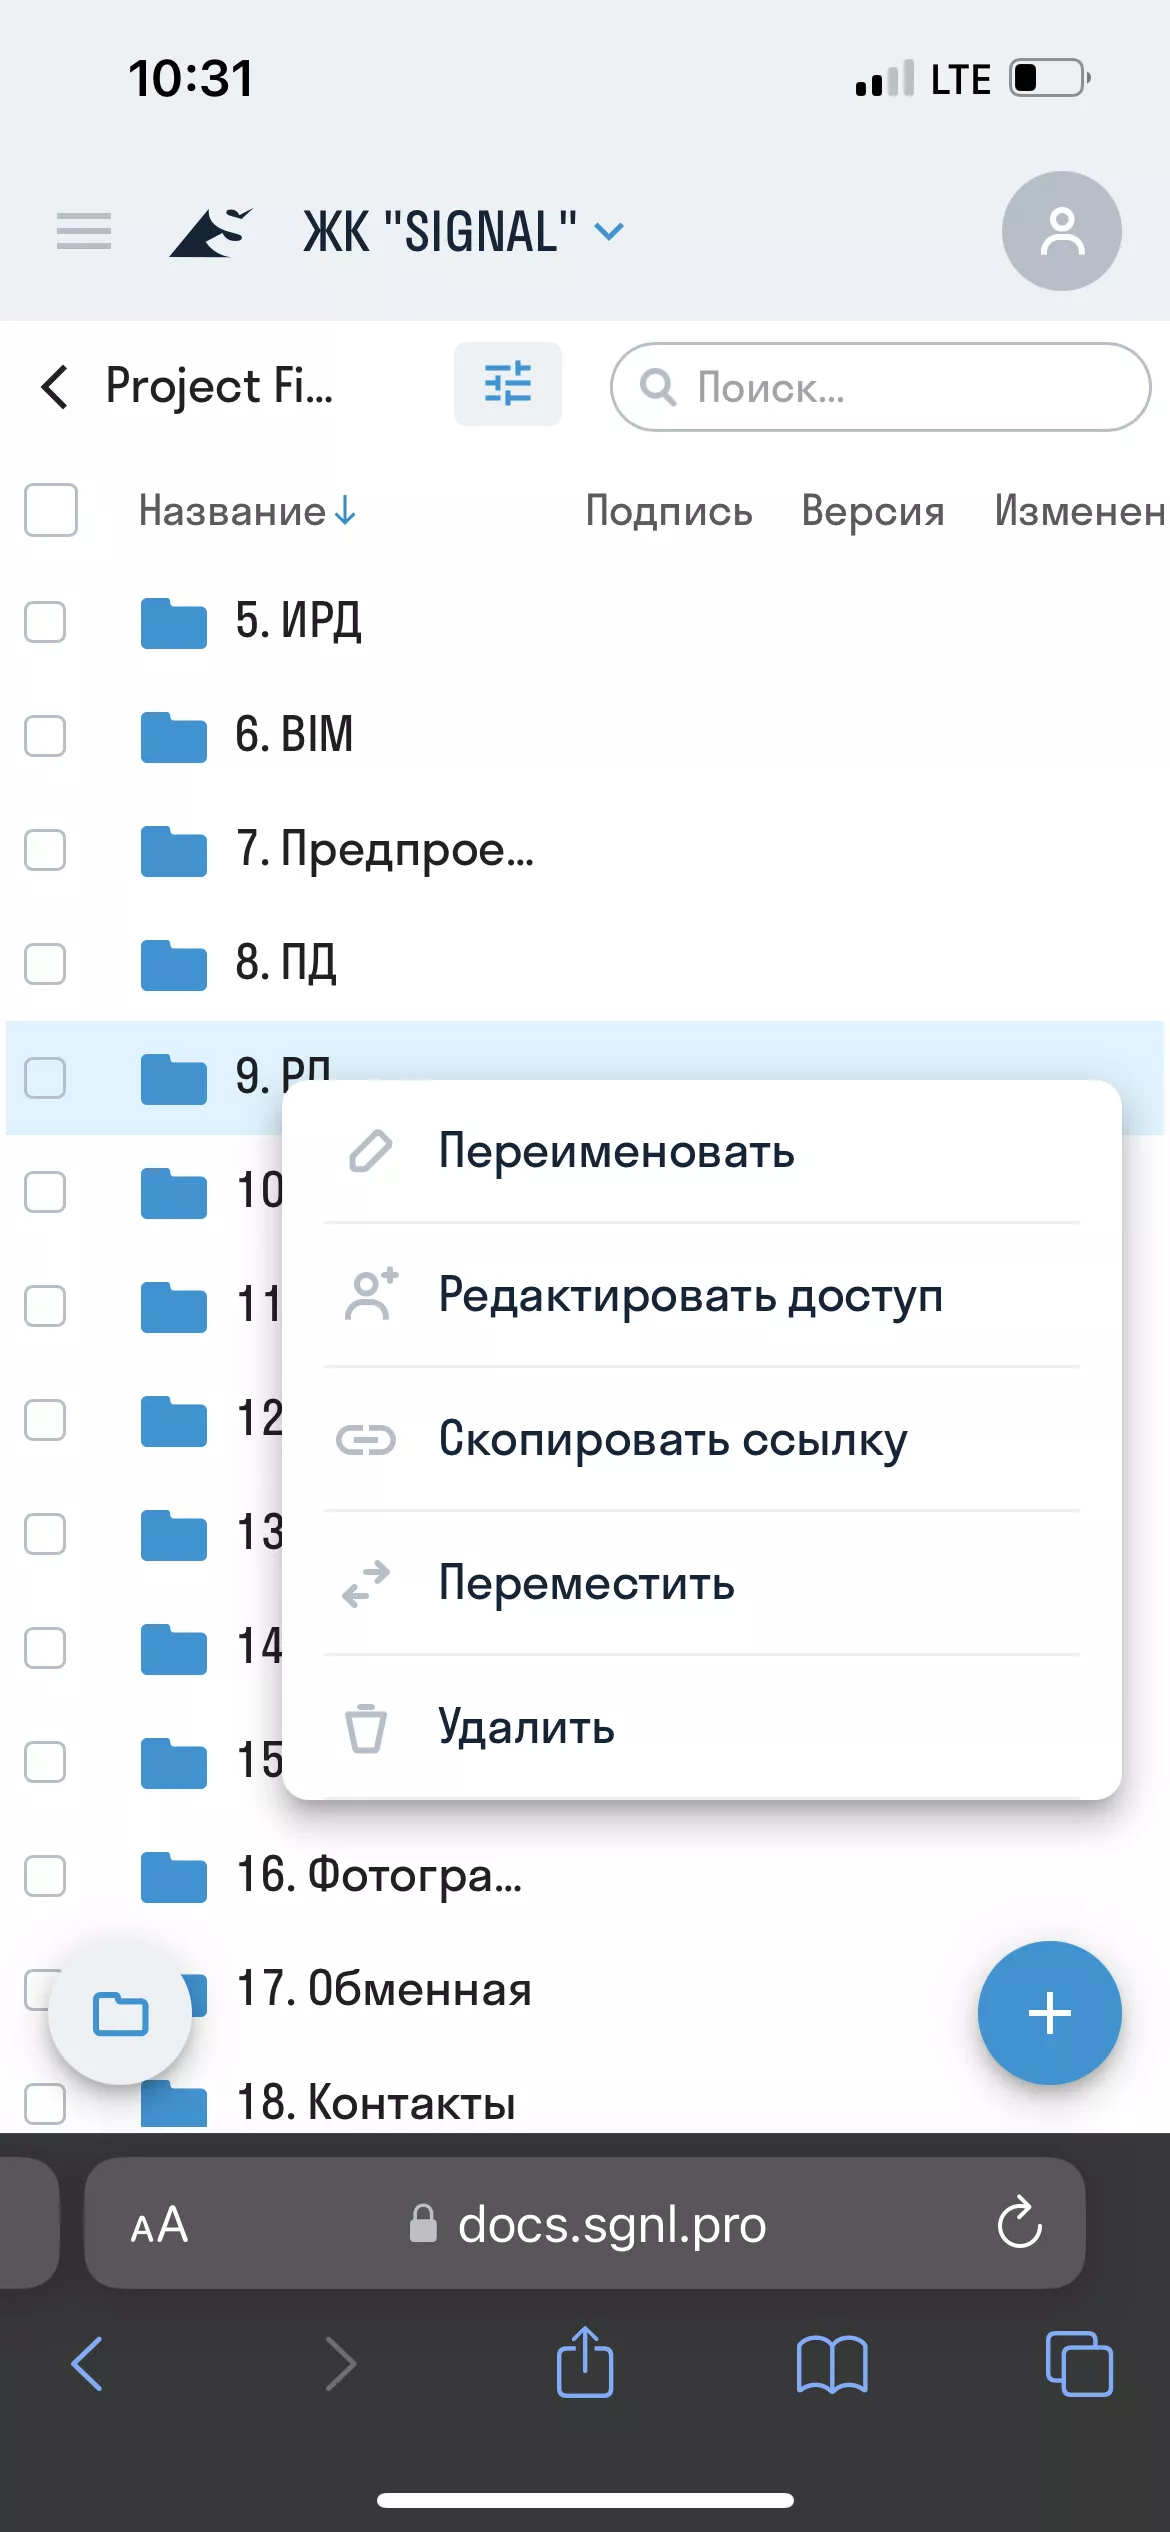Open the hamburger navigation menu
This screenshot has width=1170, height=2532.
click(83, 230)
